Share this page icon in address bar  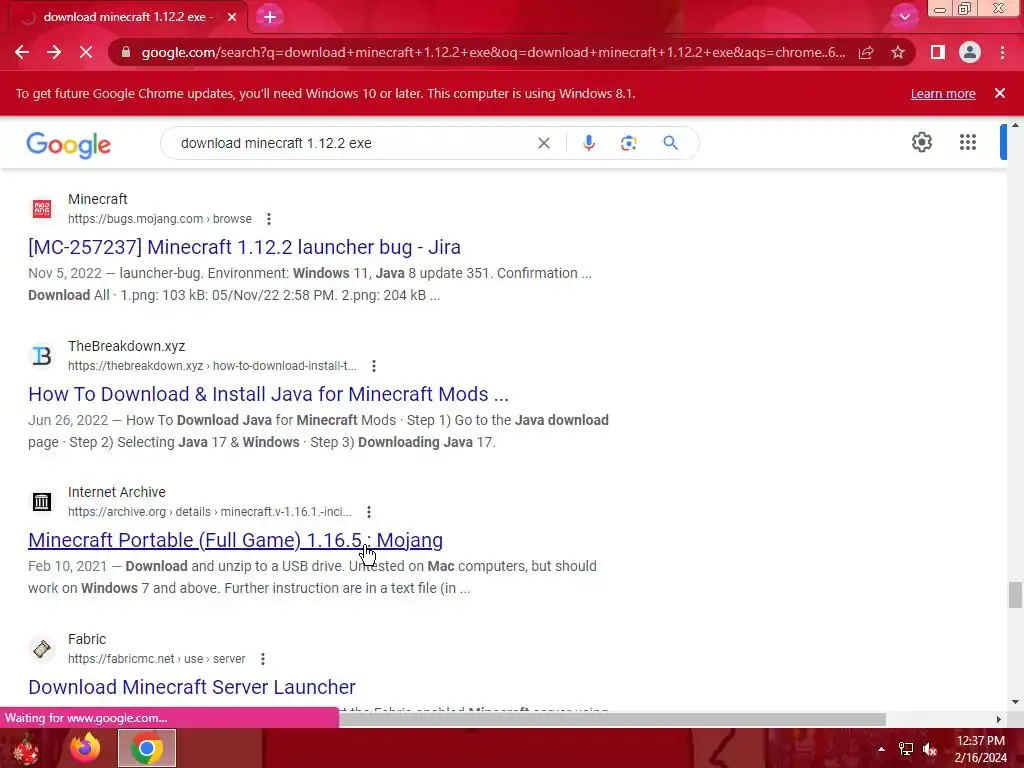point(866,52)
